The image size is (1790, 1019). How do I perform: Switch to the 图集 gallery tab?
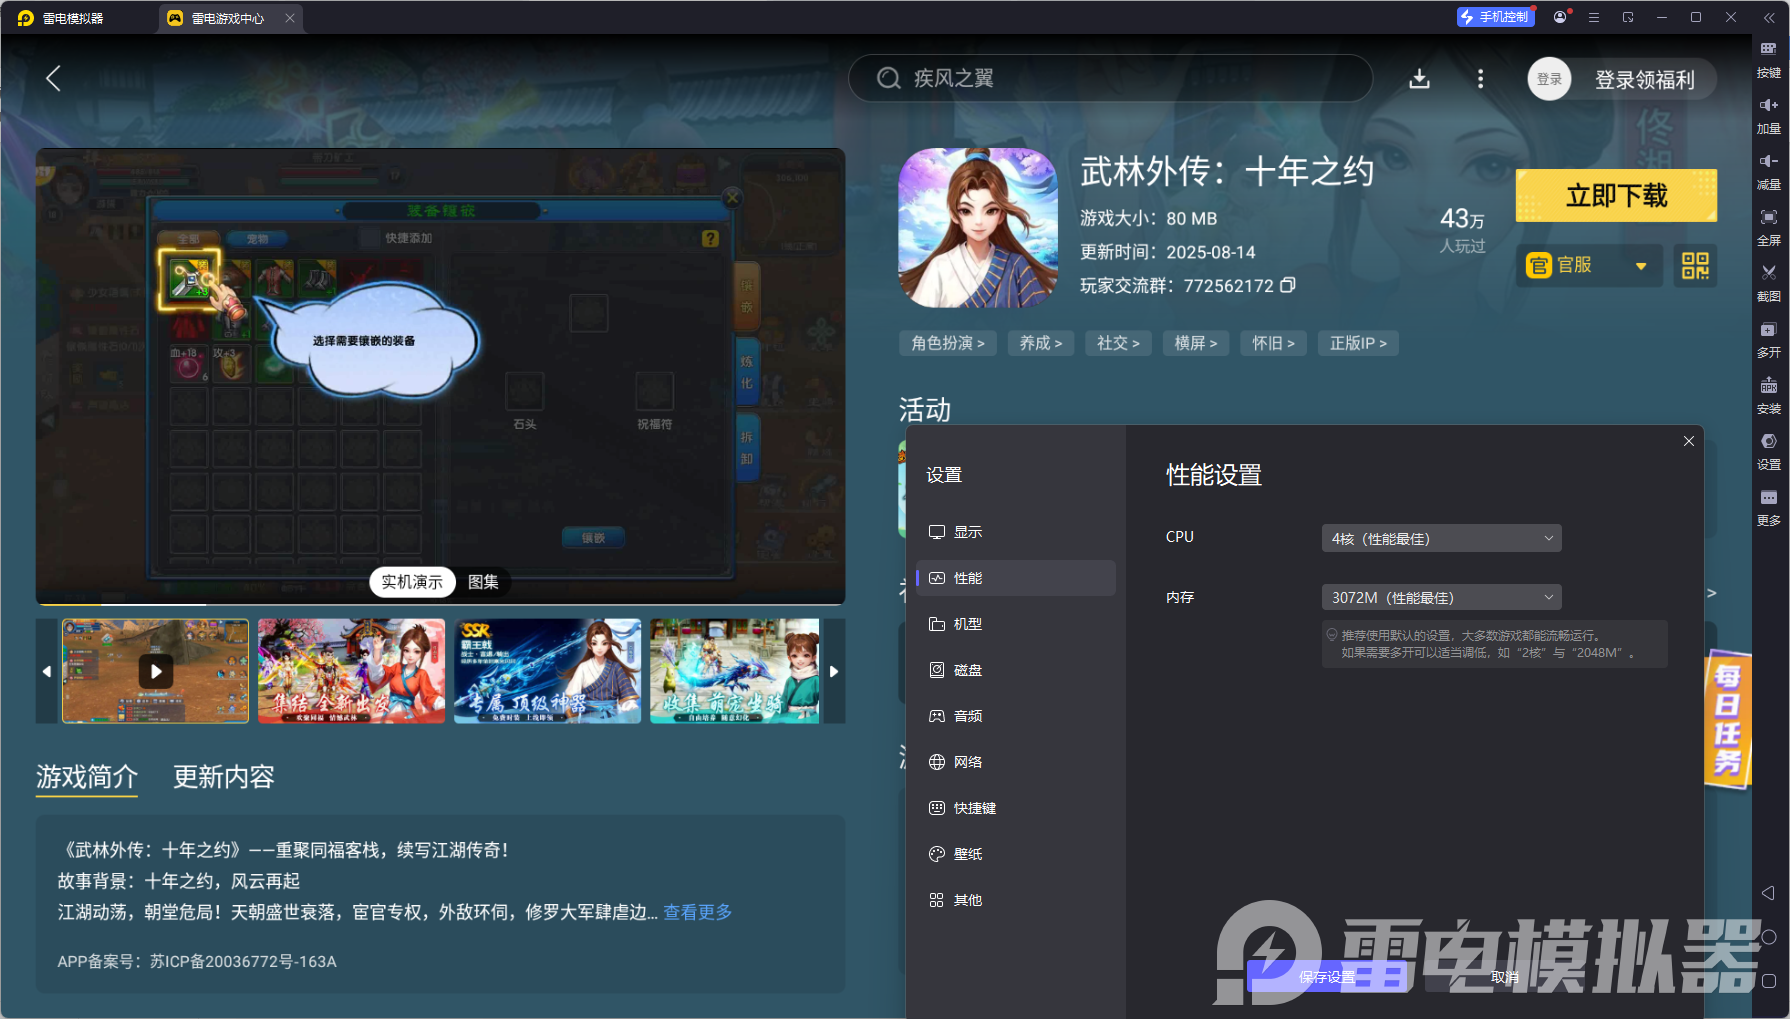point(483,582)
